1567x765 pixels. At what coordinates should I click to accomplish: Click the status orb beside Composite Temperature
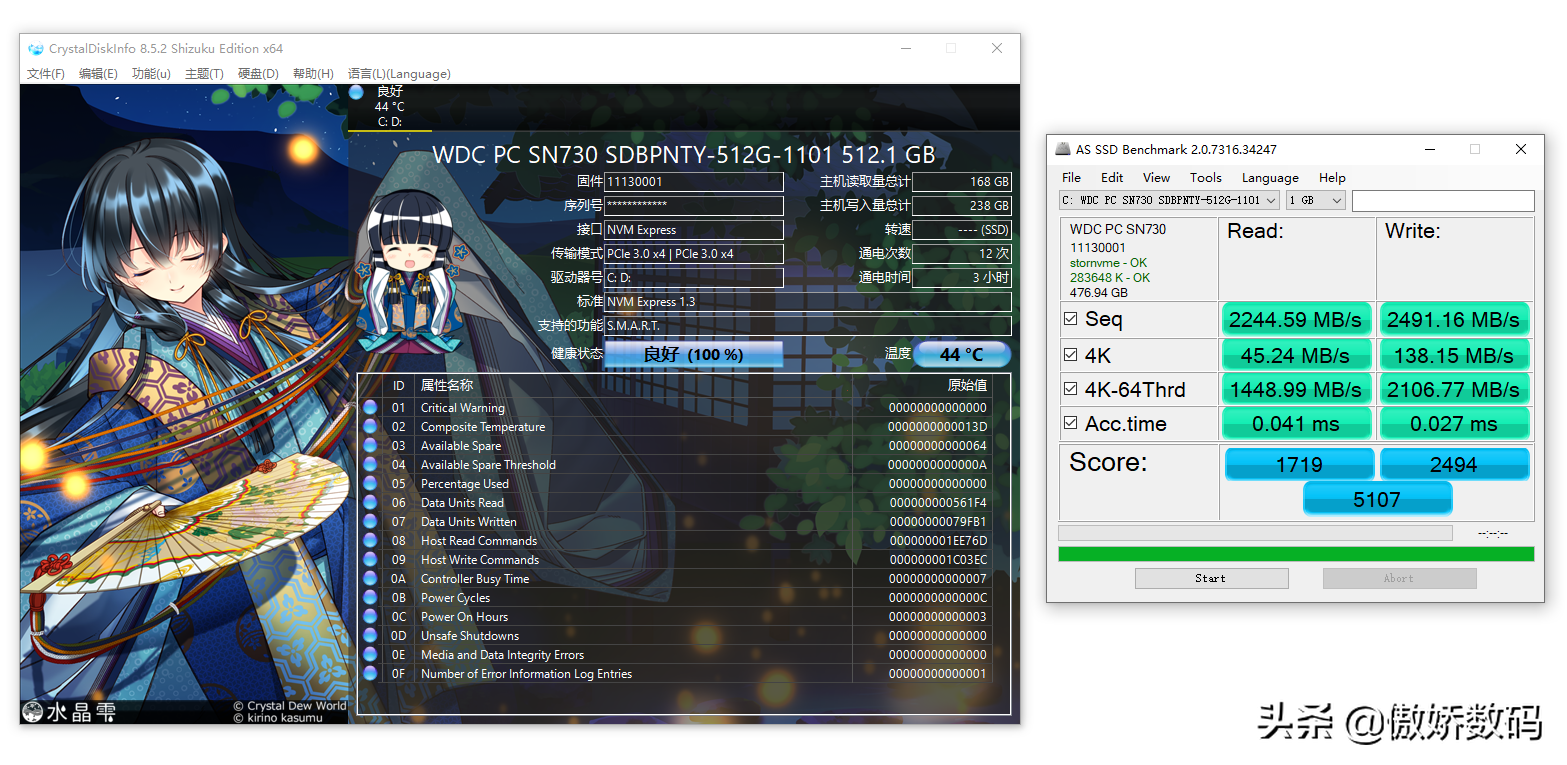pyautogui.click(x=370, y=427)
